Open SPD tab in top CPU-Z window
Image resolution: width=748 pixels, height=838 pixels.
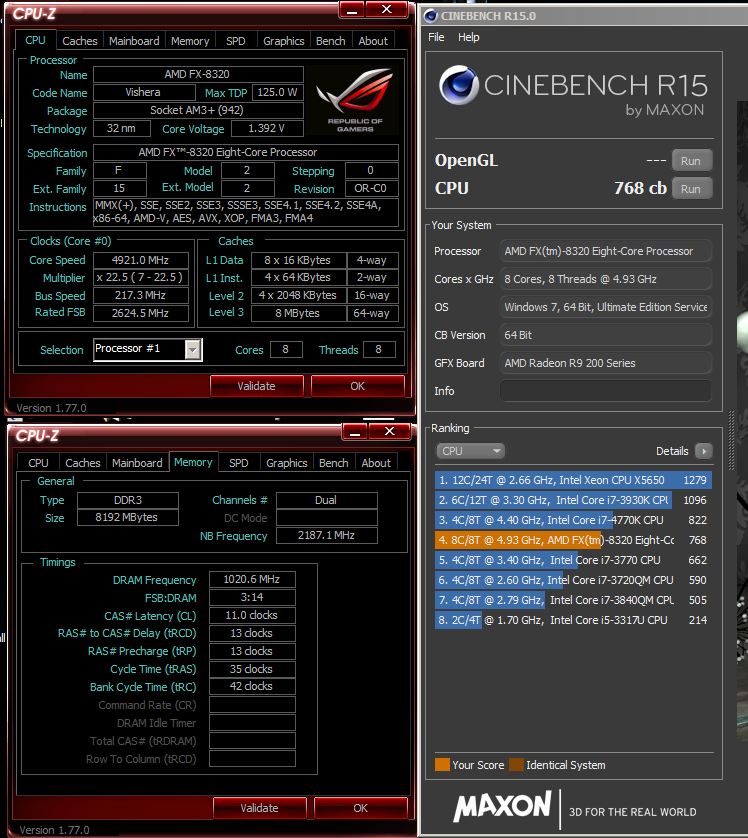236,41
